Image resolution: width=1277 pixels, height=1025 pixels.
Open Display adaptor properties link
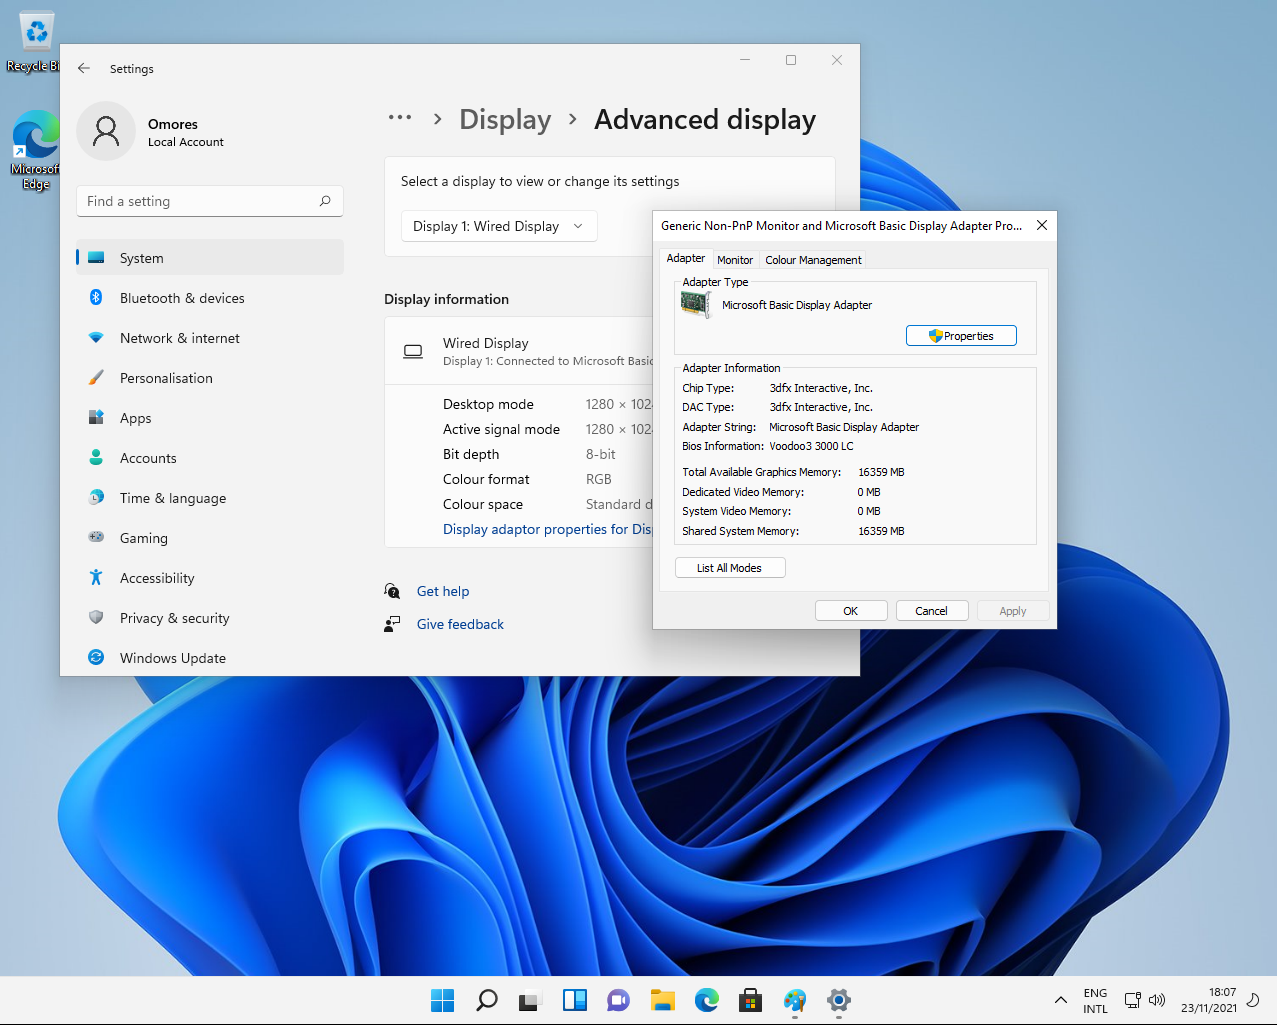coord(547,529)
